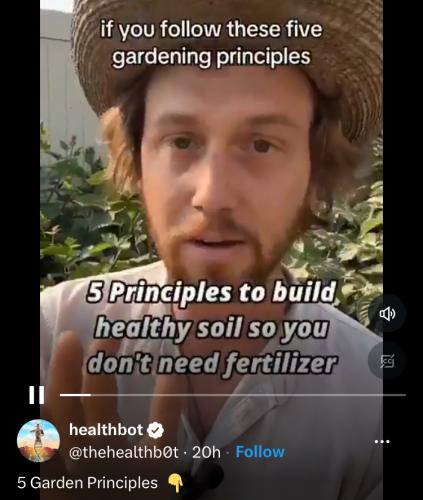
Task: Click the '5 Principles to build healthy soil' overlay
Action: 212,328
